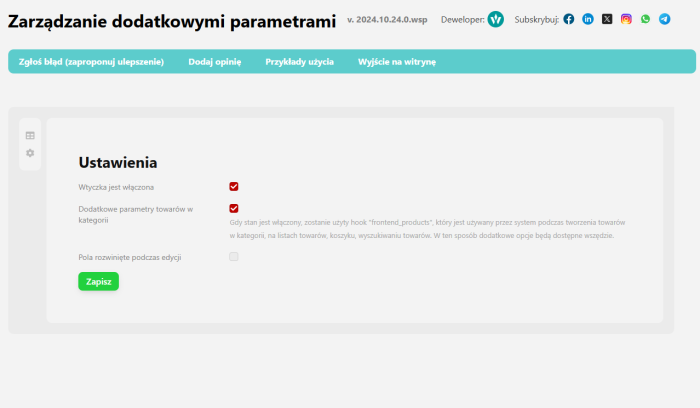Toggle 'Dodatkowe parametry towarów w kategorii' checkbox

click(x=233, y=208)
